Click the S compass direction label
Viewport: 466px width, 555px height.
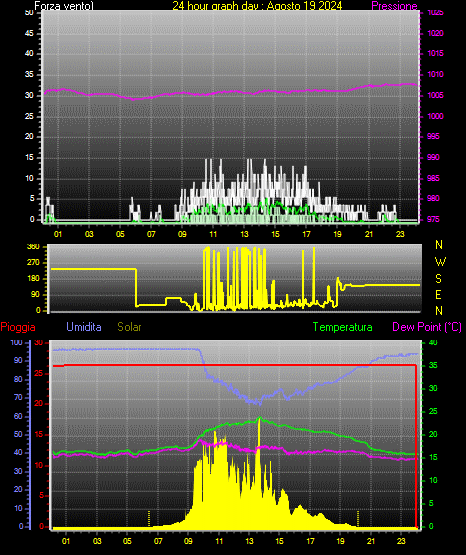click(438, 279)
